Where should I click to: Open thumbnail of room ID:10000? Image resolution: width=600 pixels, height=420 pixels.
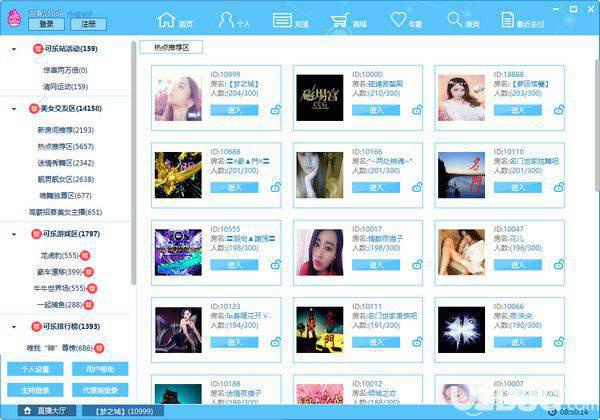pos(320,98)
